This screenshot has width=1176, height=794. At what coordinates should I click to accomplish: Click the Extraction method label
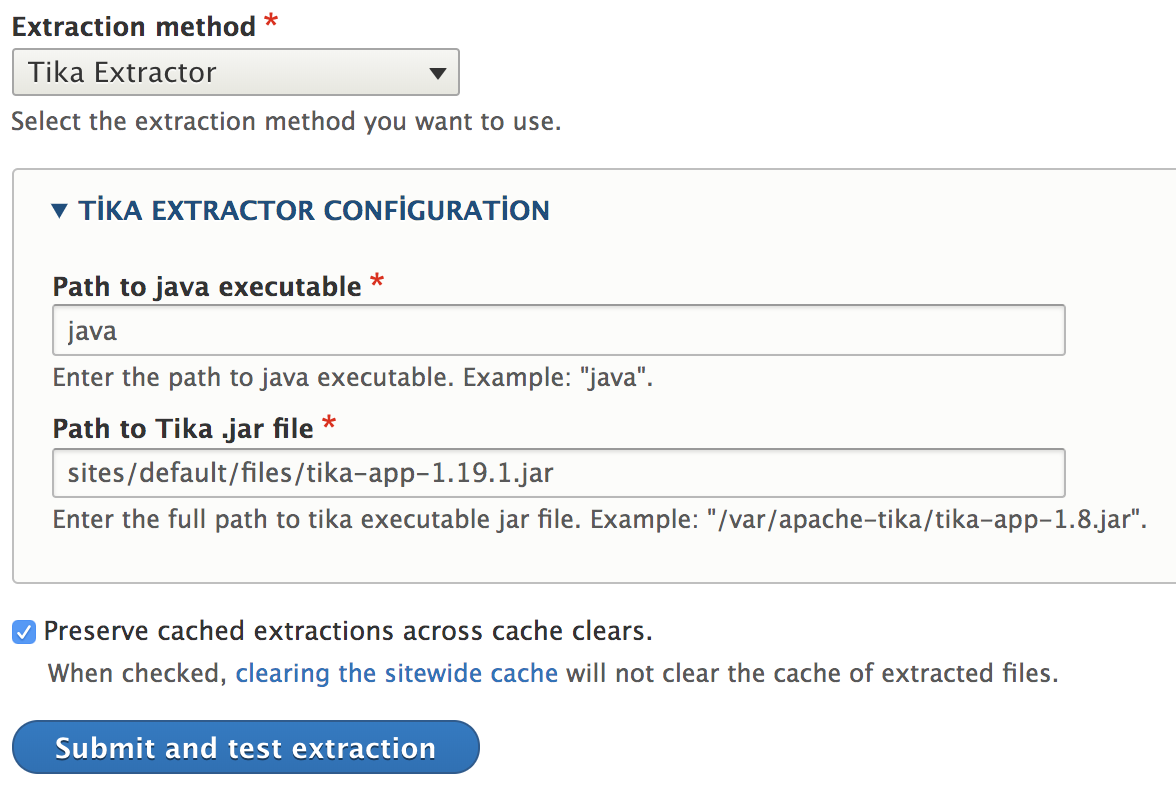(x=134, y=27)
